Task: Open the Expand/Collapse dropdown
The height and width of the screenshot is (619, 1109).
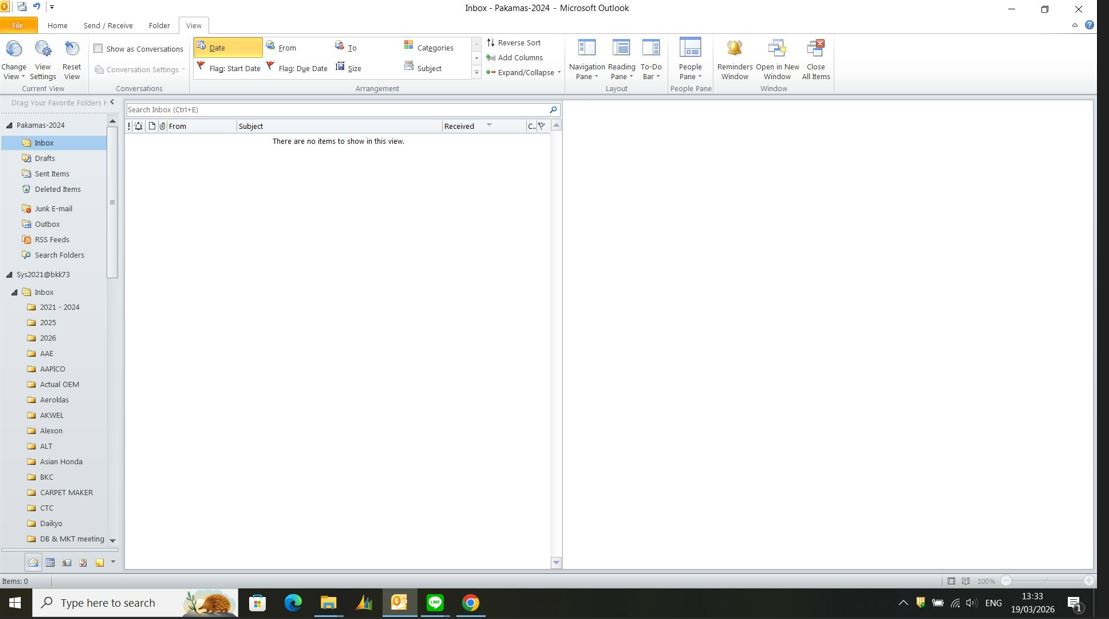Action: pyautogui.click(x=523, y=72)
